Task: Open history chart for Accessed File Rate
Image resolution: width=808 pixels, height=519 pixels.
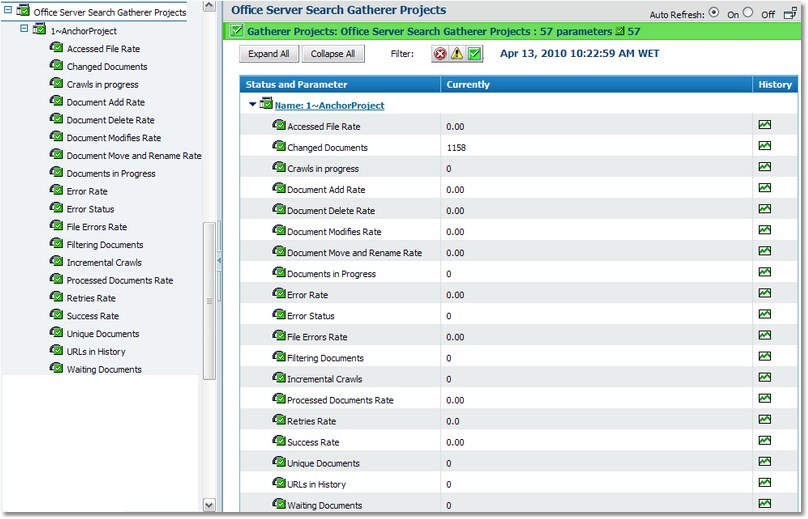Action: [x=765, y=125]
